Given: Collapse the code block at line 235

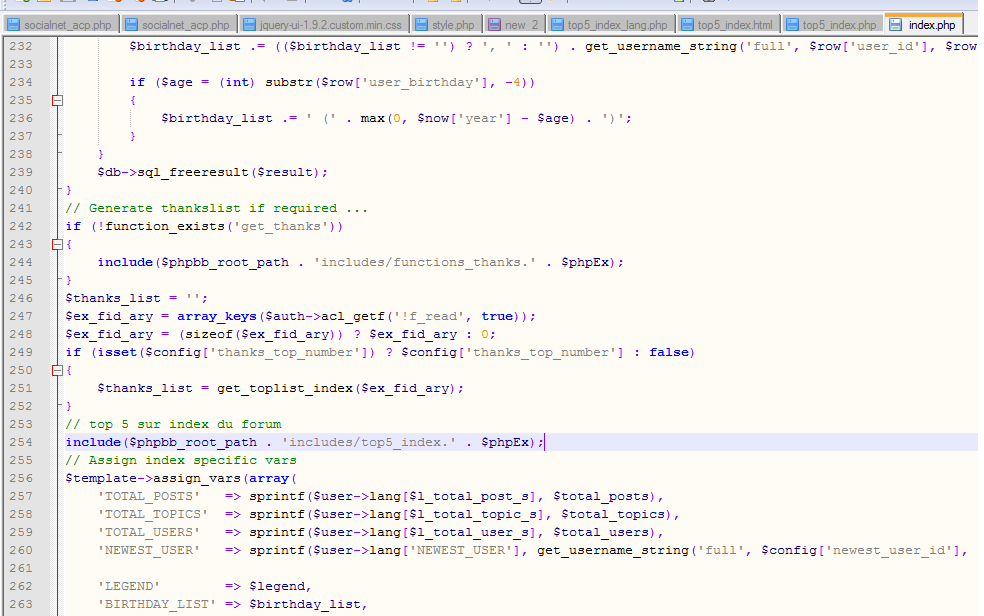Looking at the screenshot, I should click(57, 100).
